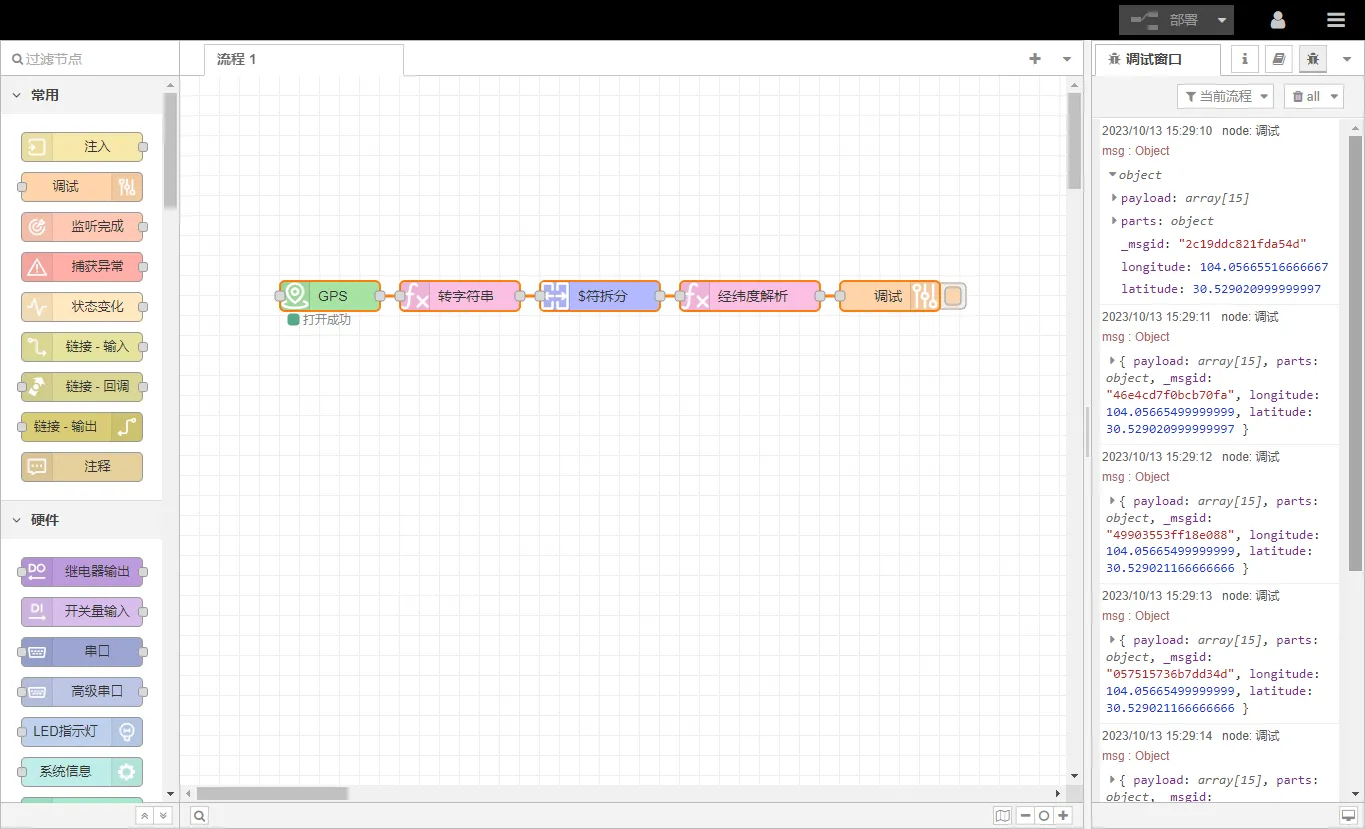Click zoom in plus button
Screen dimensions: 1365x829
[1064, 816]
